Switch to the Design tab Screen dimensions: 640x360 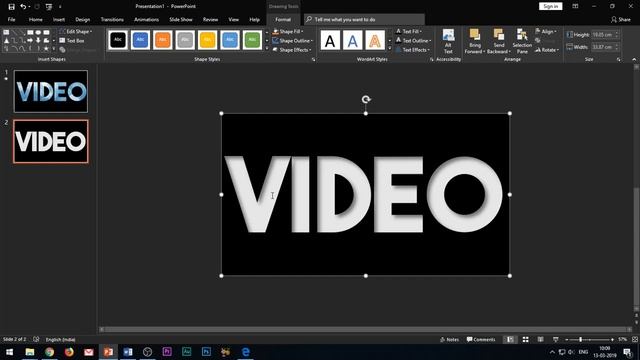pyautogui.click(x=82, y=20)
